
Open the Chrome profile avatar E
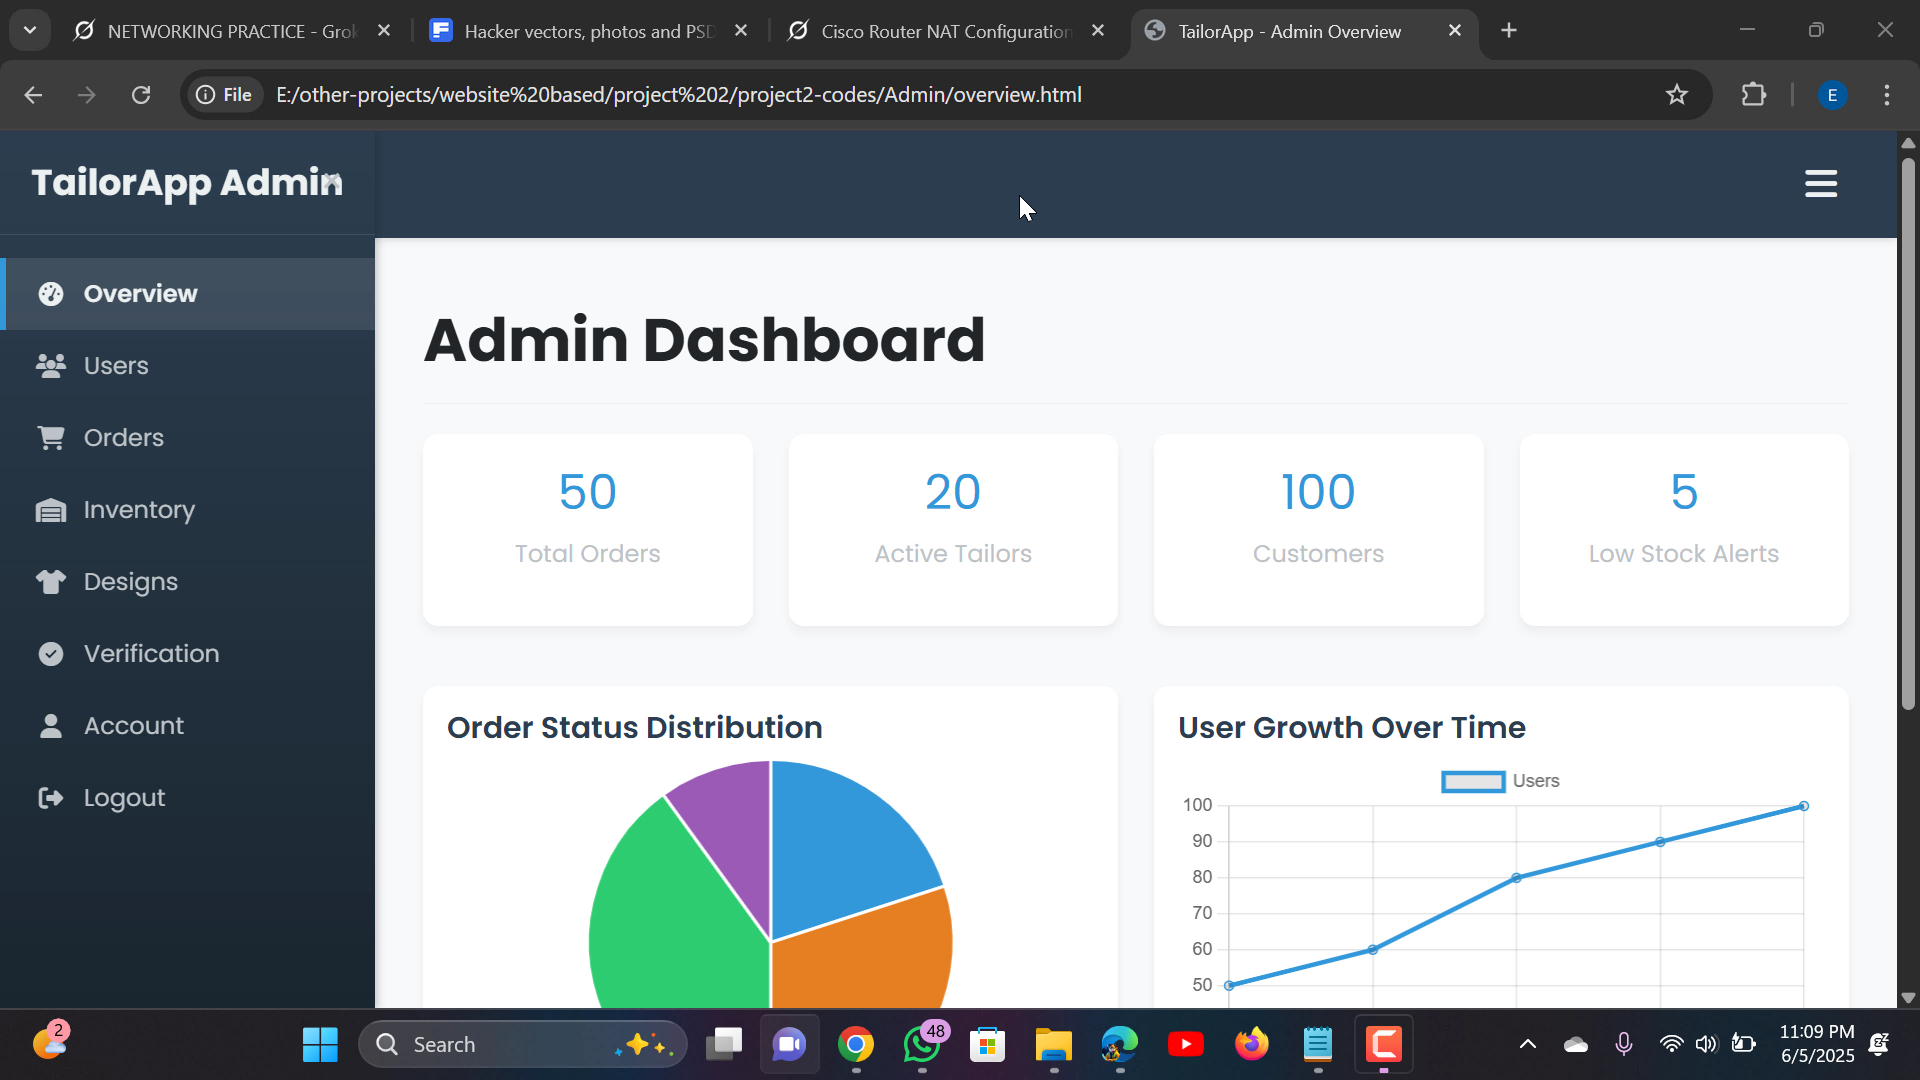point(1832,95)
